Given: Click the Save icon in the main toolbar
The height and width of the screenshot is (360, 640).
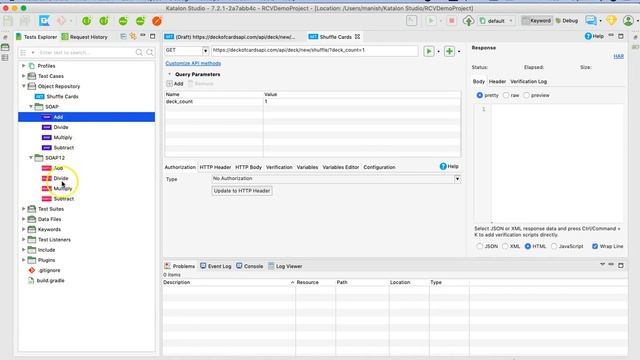Looking at the screenshot, I should 8,21.
